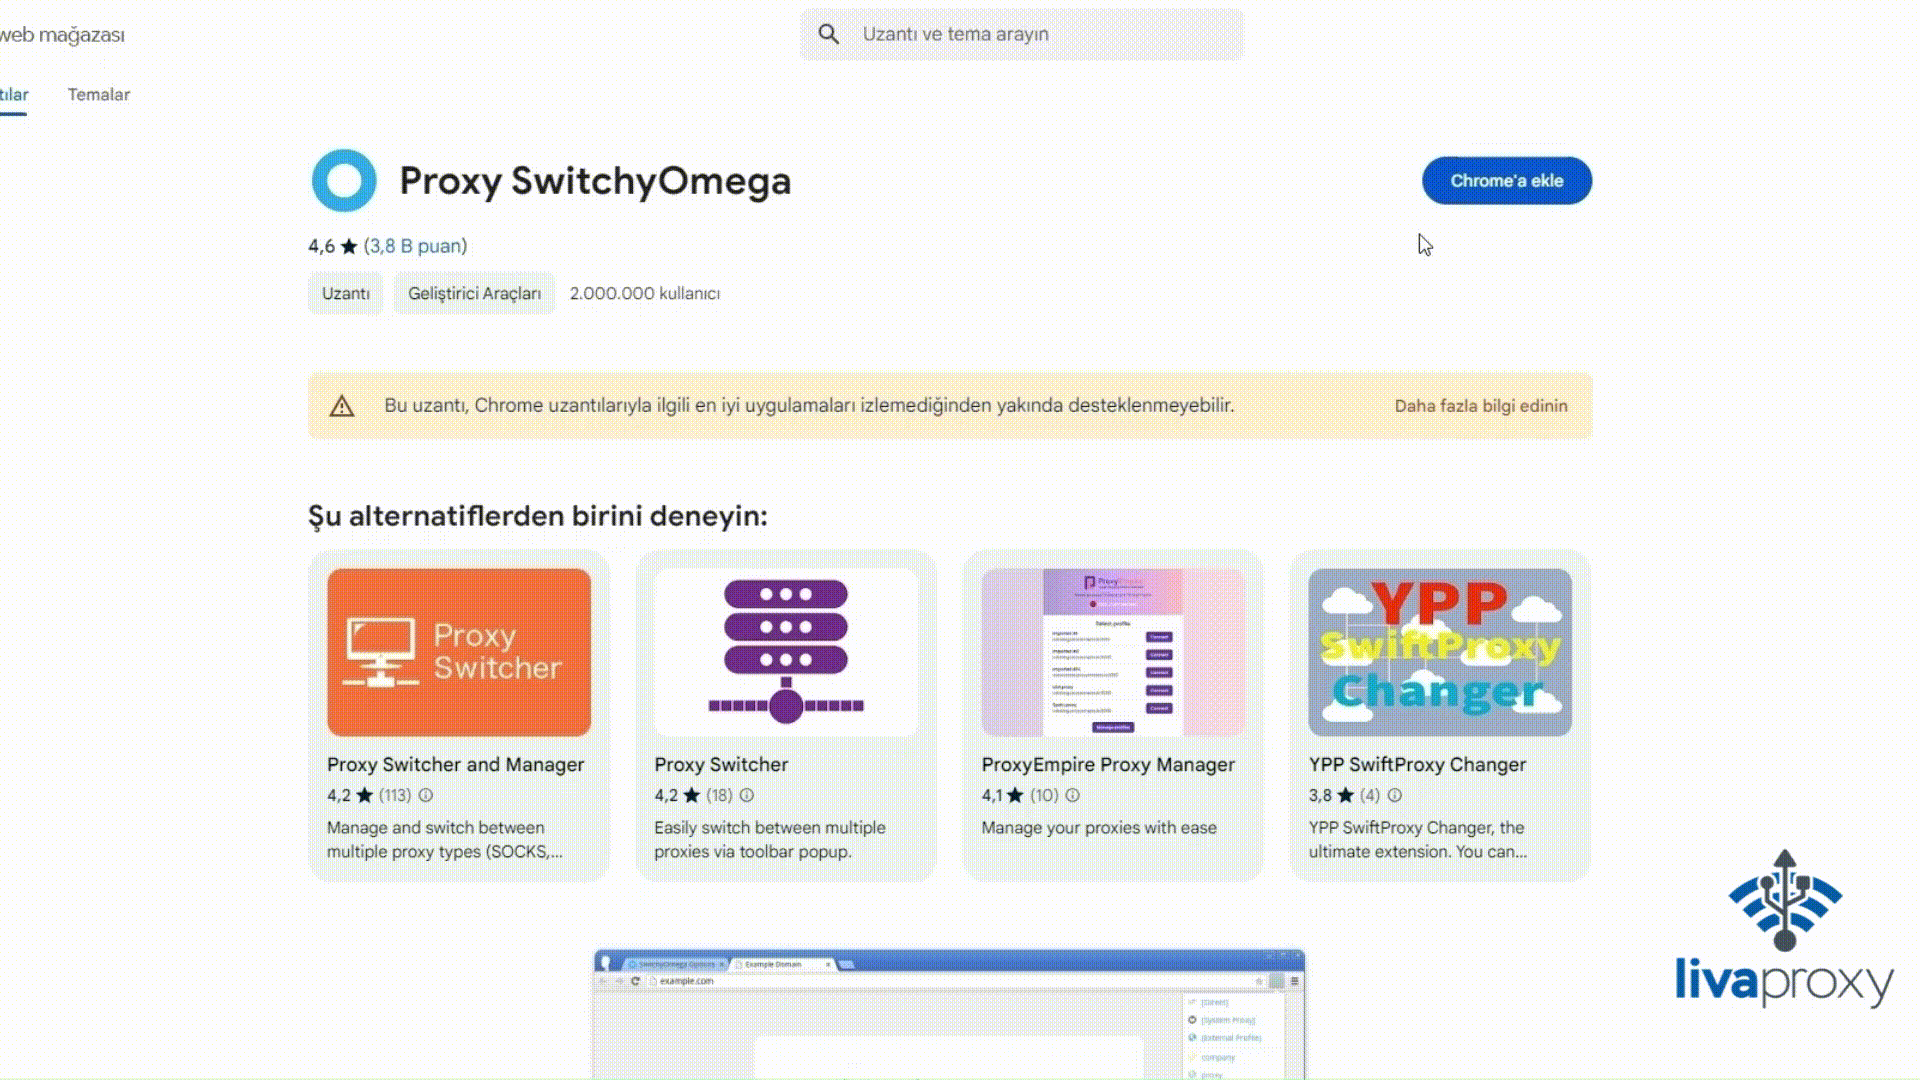Viewport: 1920px width, 1080px height.
Task: Click the search magnifier icon
Action: 828,34
